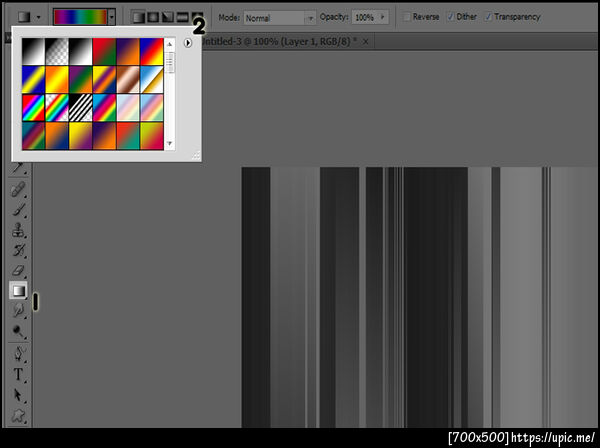Toggle the Transparency checkbox
Viewport: 600px width, 448px height.
click(488, 17)
